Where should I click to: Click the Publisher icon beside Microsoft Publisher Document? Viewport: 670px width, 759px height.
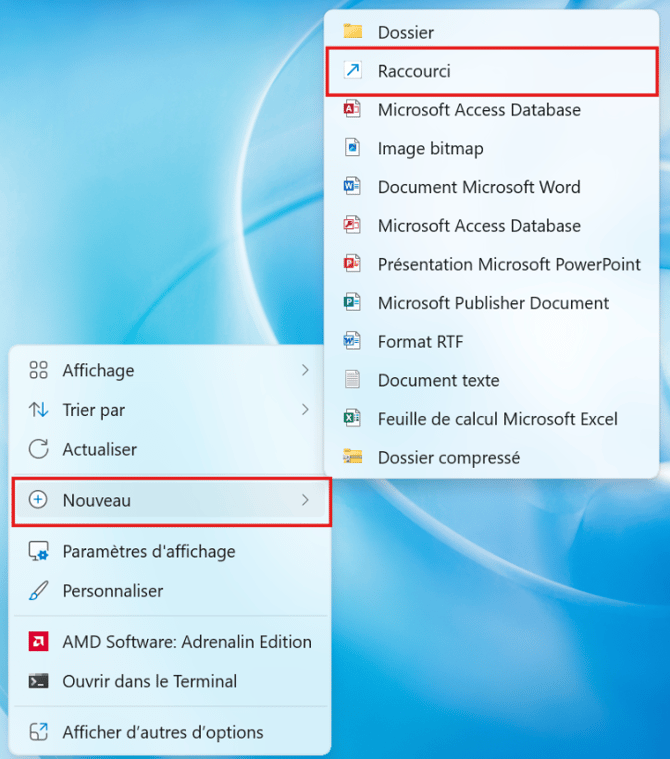(x=352, y=303)
